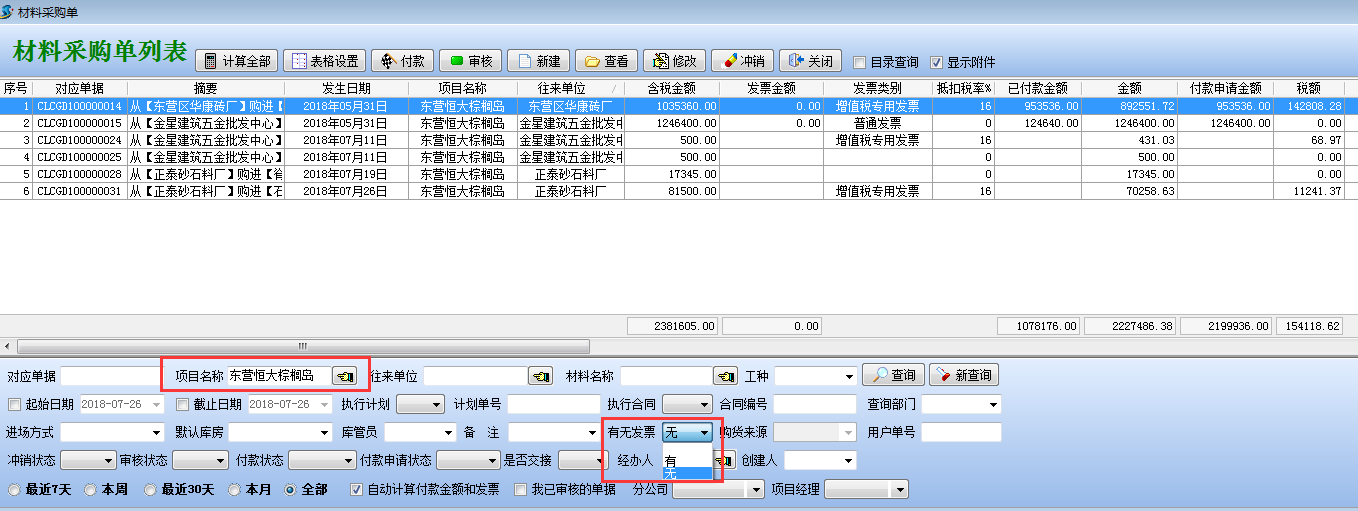
Task: Click the 冲销 write-off button
Action: coord(742,61)
